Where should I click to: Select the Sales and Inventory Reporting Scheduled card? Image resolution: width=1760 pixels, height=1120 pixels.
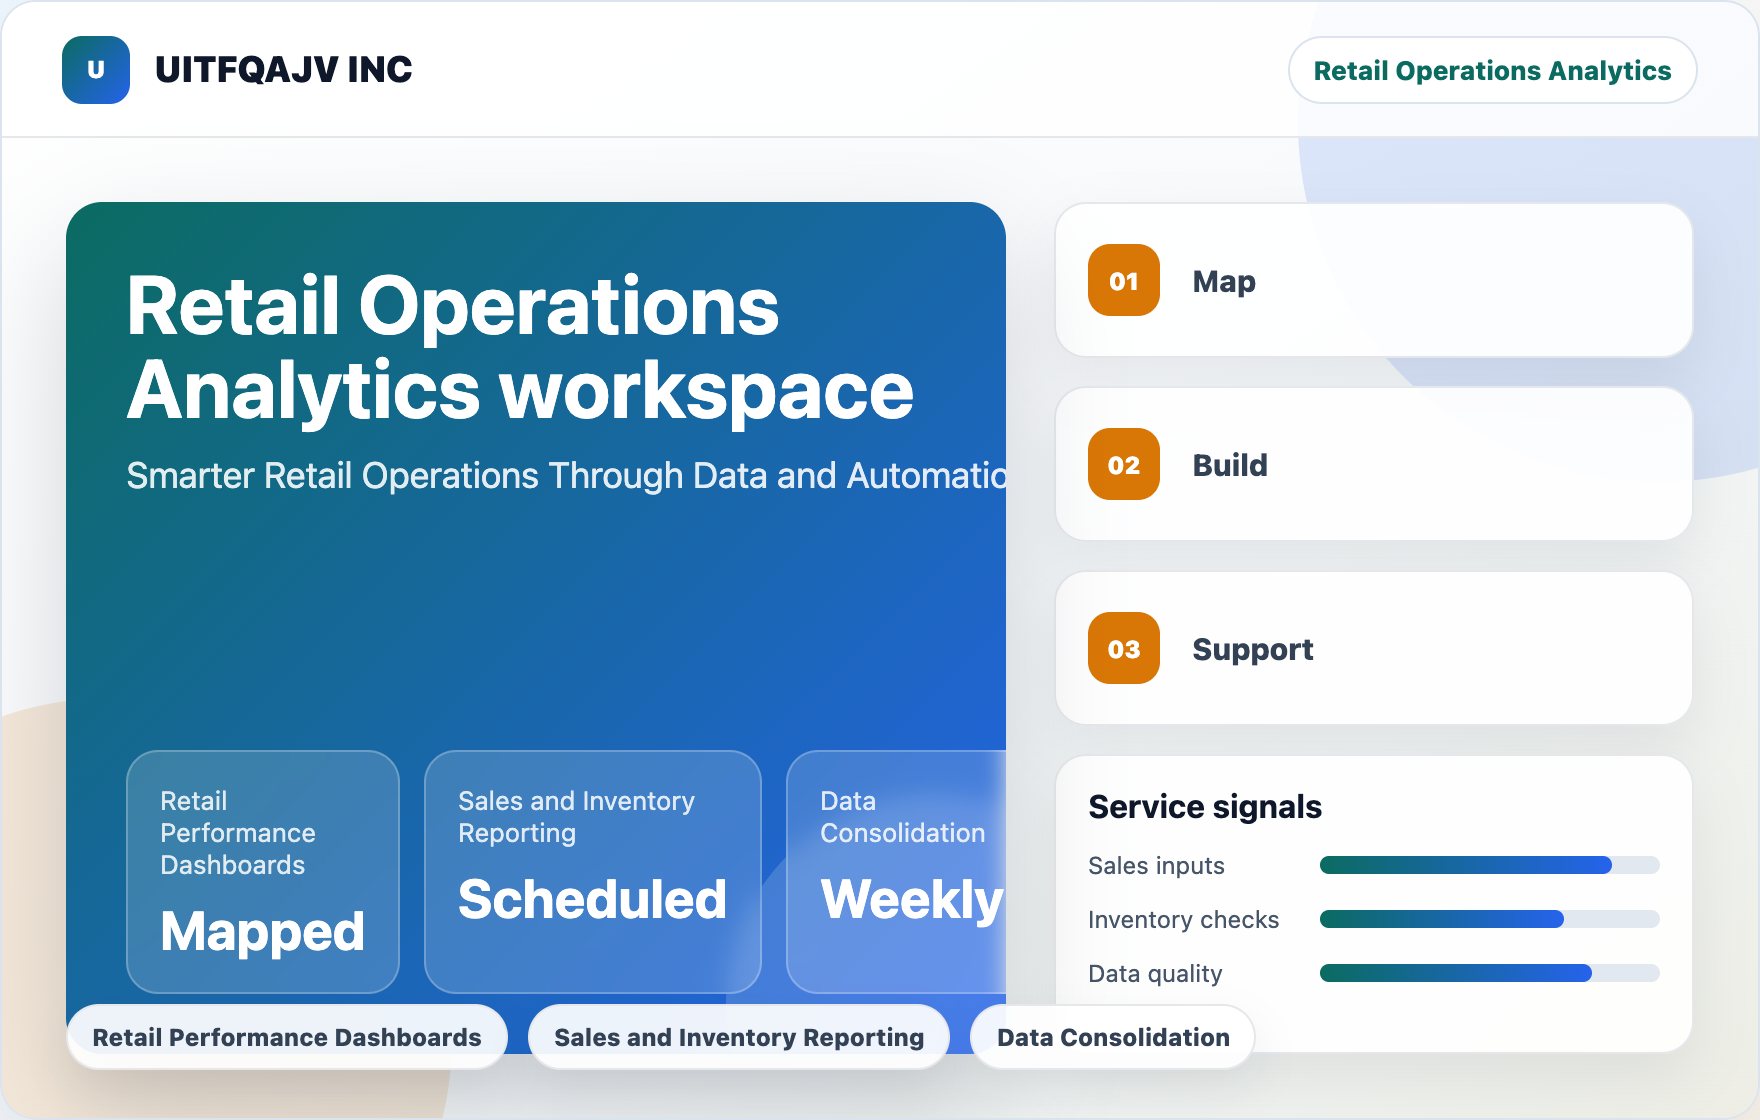pyautogui.click(x=593, y=872)
